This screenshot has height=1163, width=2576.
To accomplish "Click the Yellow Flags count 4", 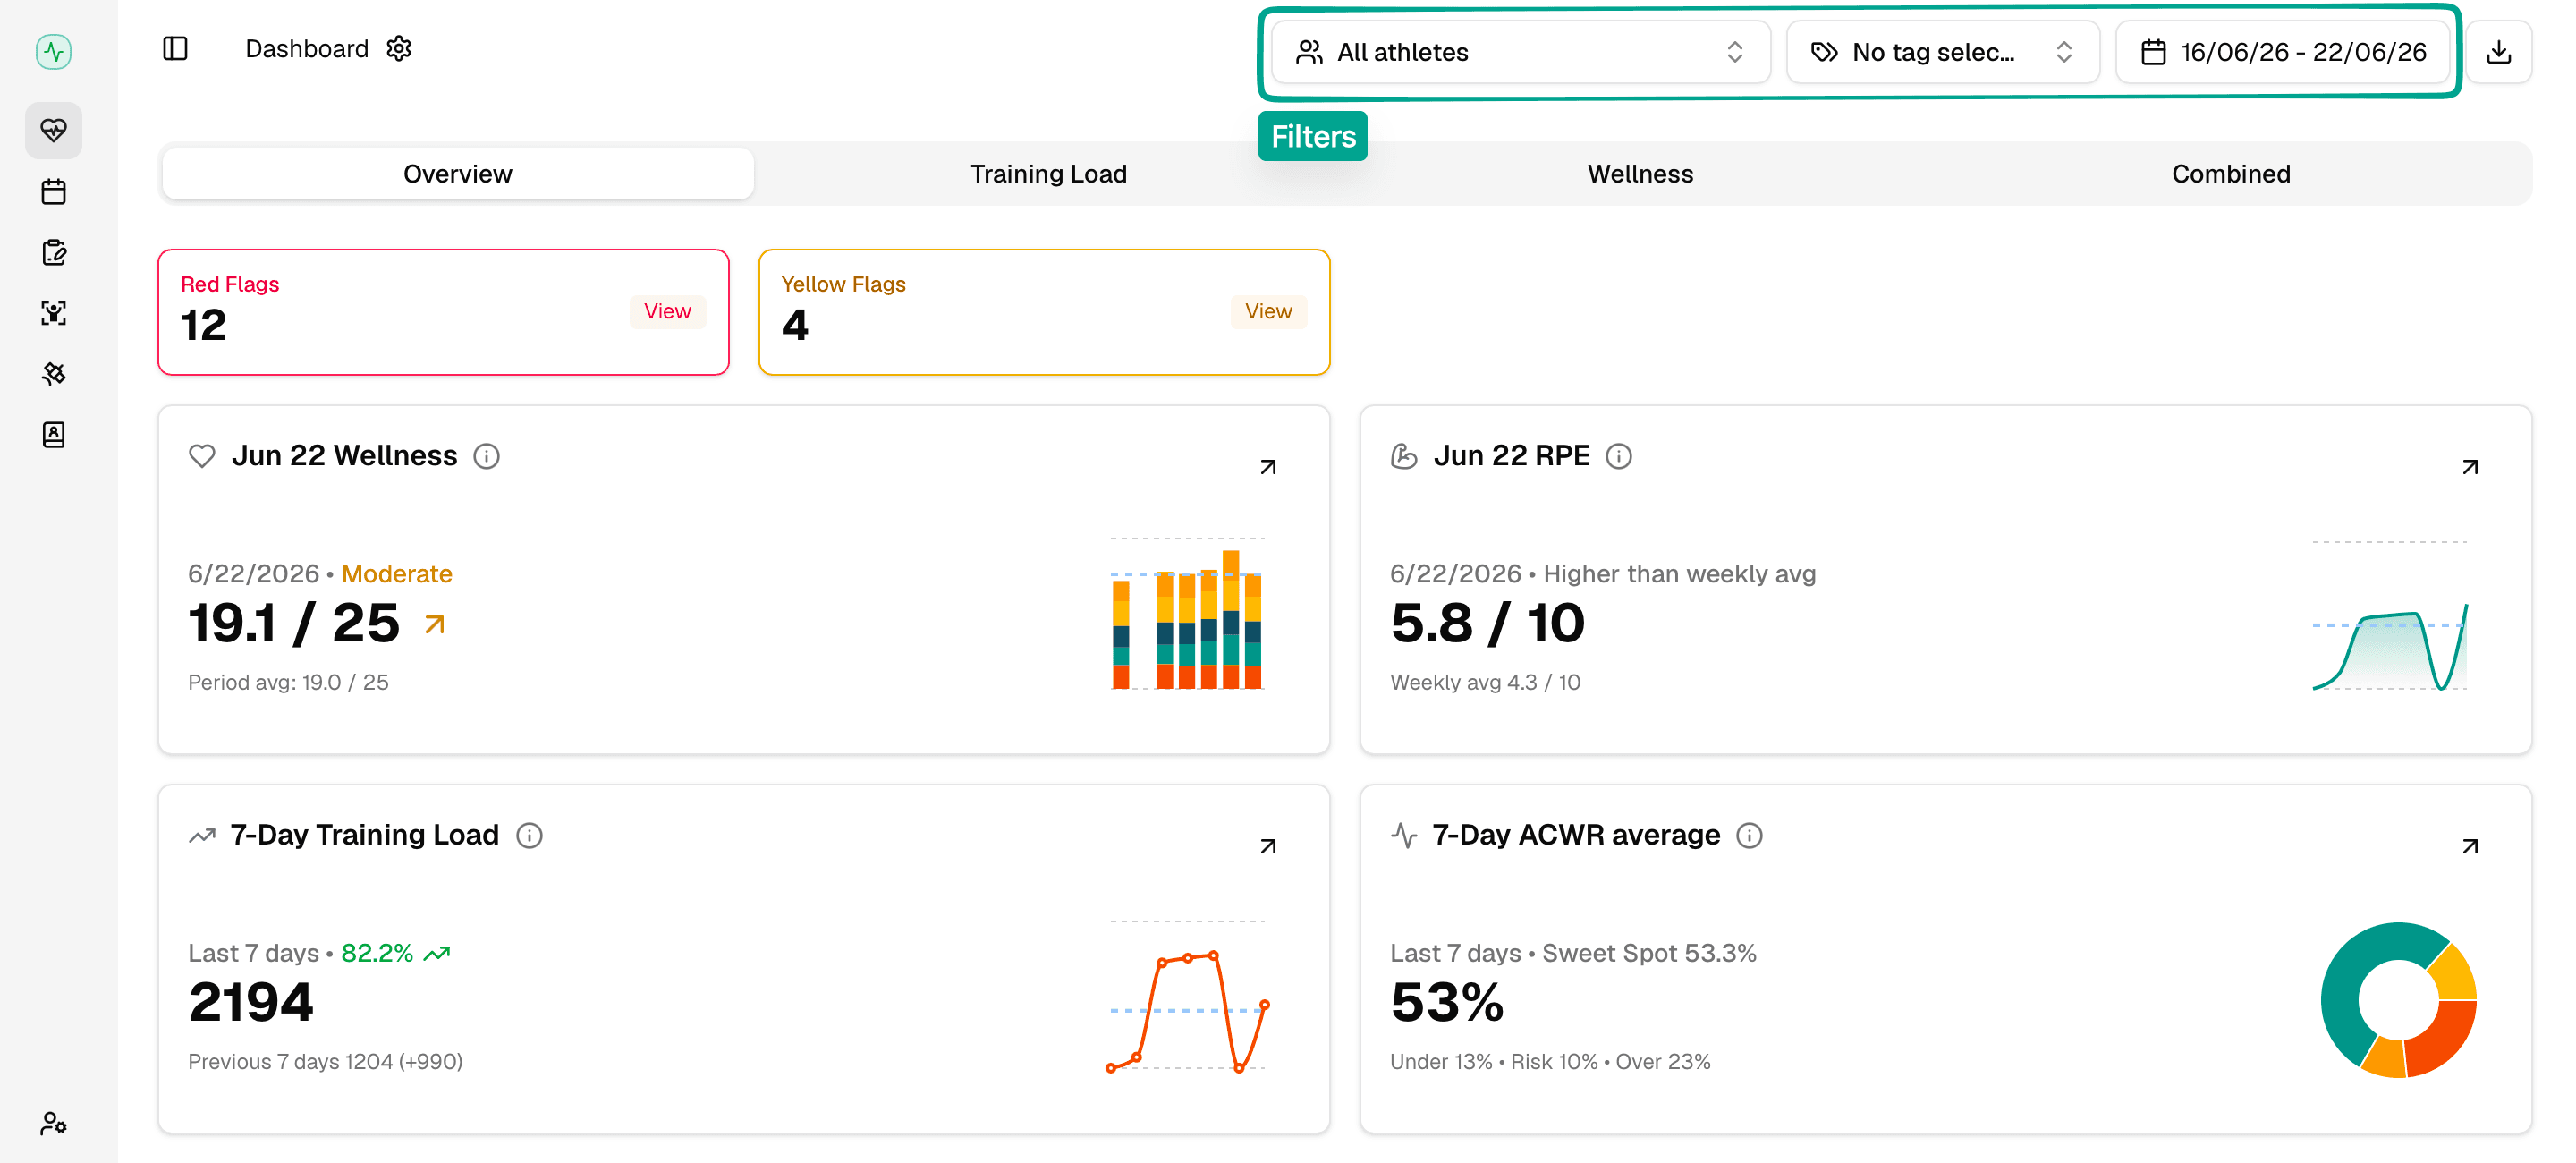I will click(795, 325).
